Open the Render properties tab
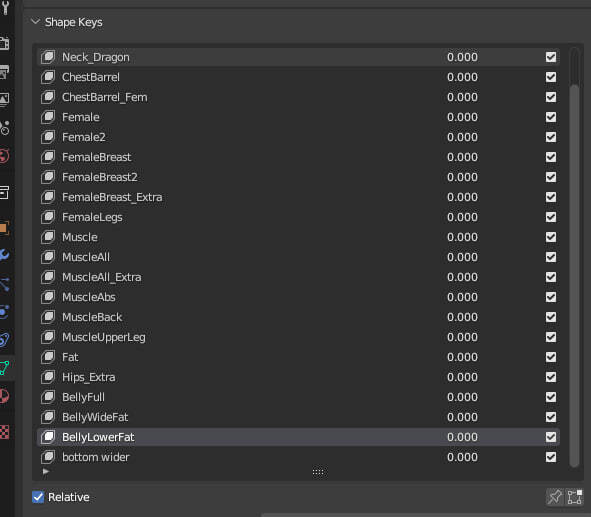This screenshot has width=591, height=517. pos(5,43)
